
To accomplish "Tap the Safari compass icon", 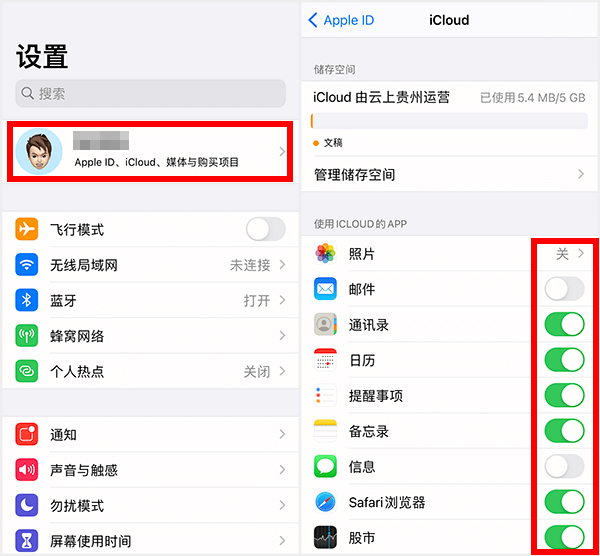I will pyautogui.click(x=325, y=502).
